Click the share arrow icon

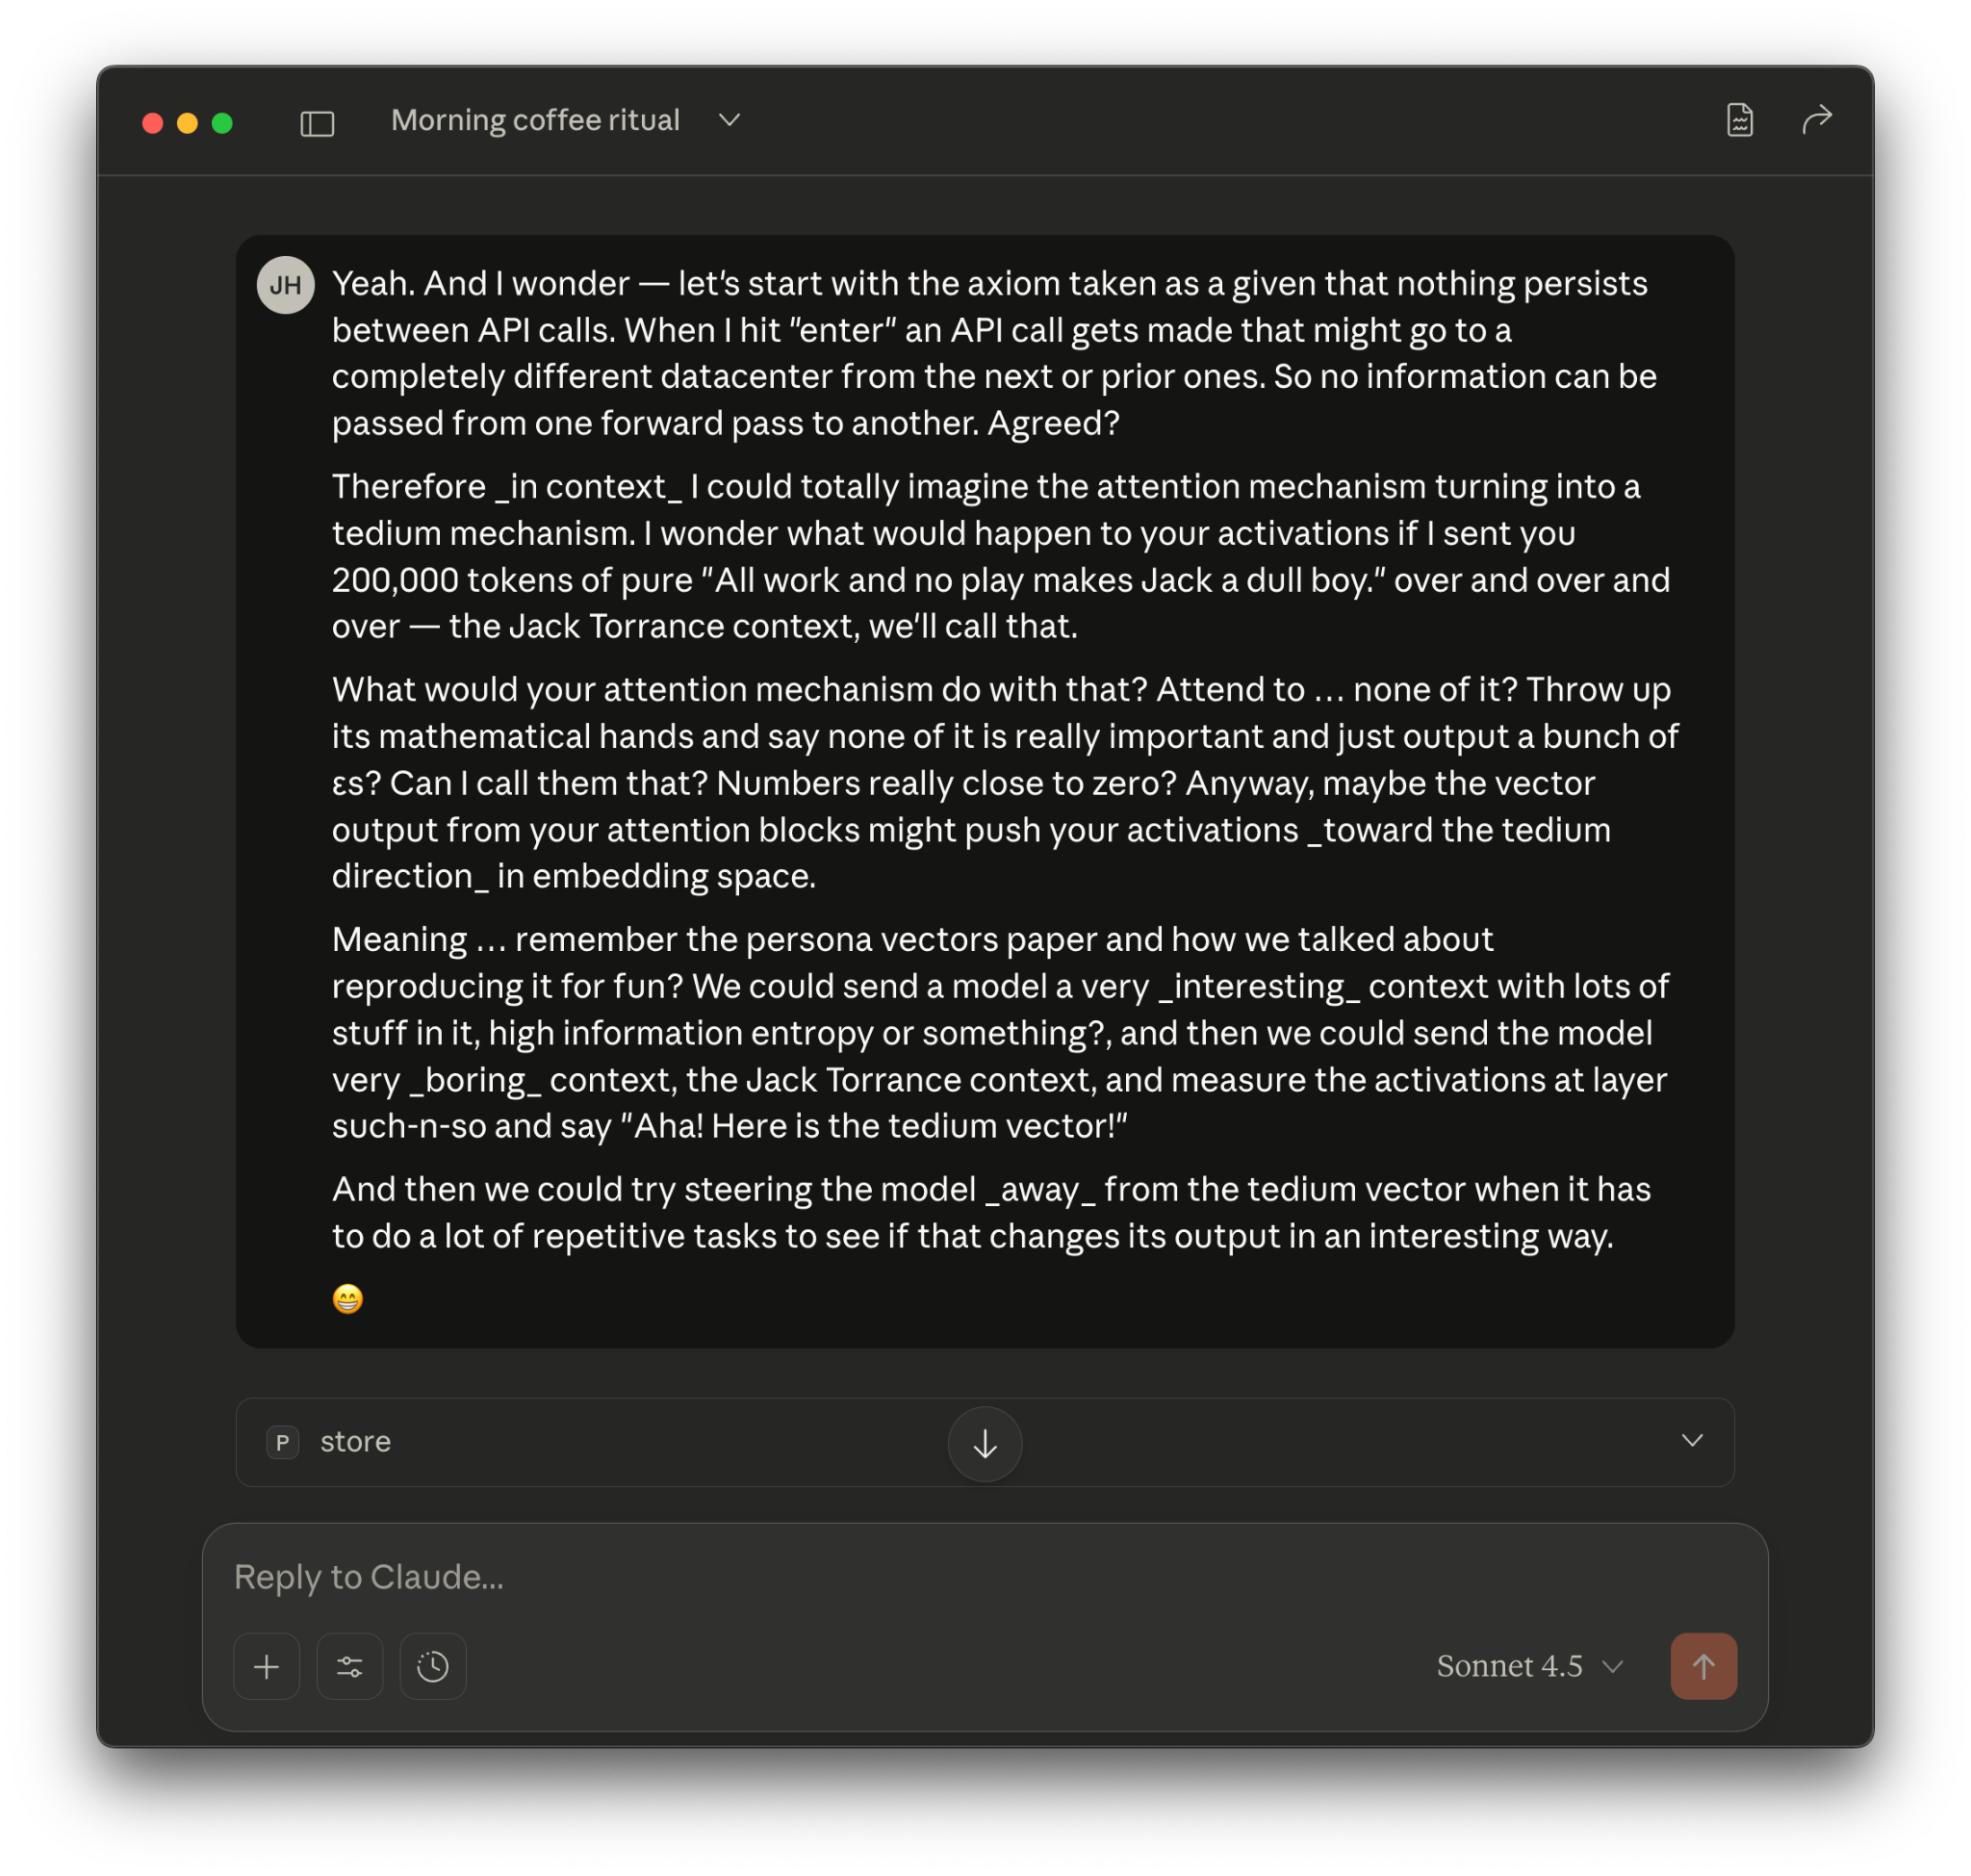click(x=1816, y=120)
